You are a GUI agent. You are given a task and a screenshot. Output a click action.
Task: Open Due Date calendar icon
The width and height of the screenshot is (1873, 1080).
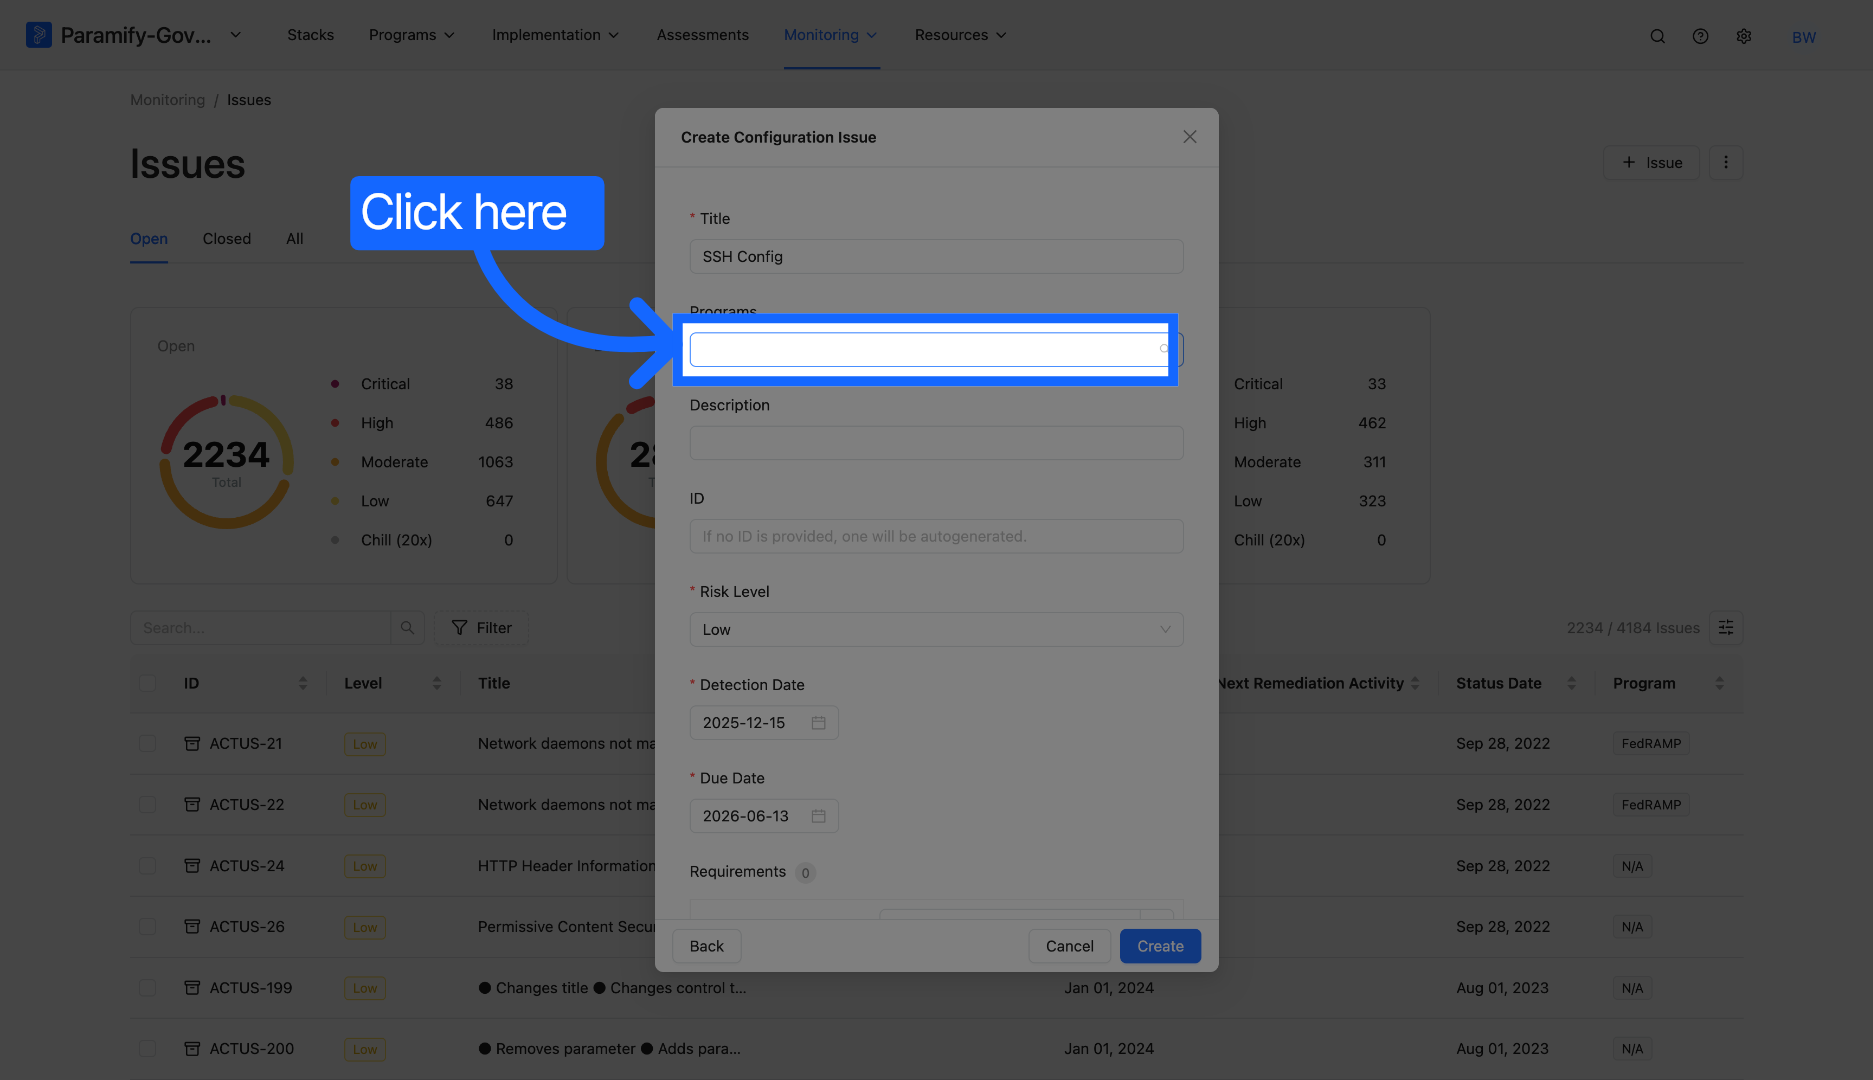[x=818, y=816]
